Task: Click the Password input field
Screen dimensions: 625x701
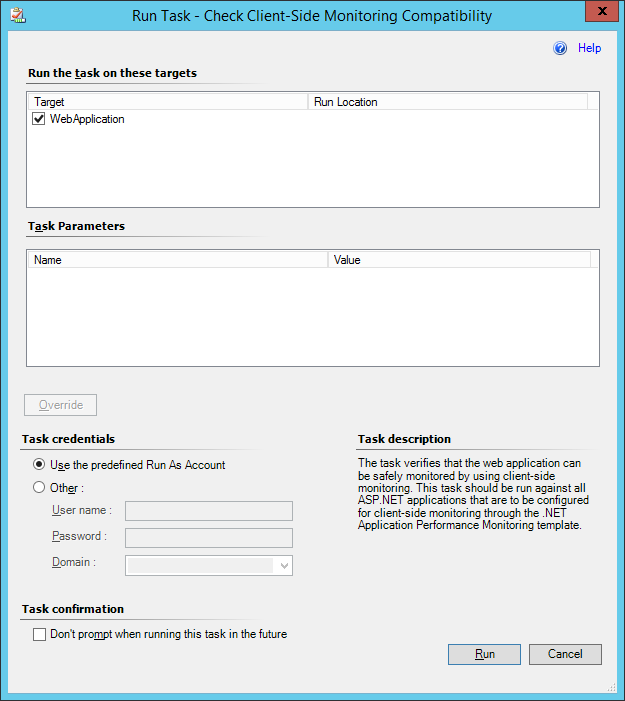Action: 208,537
